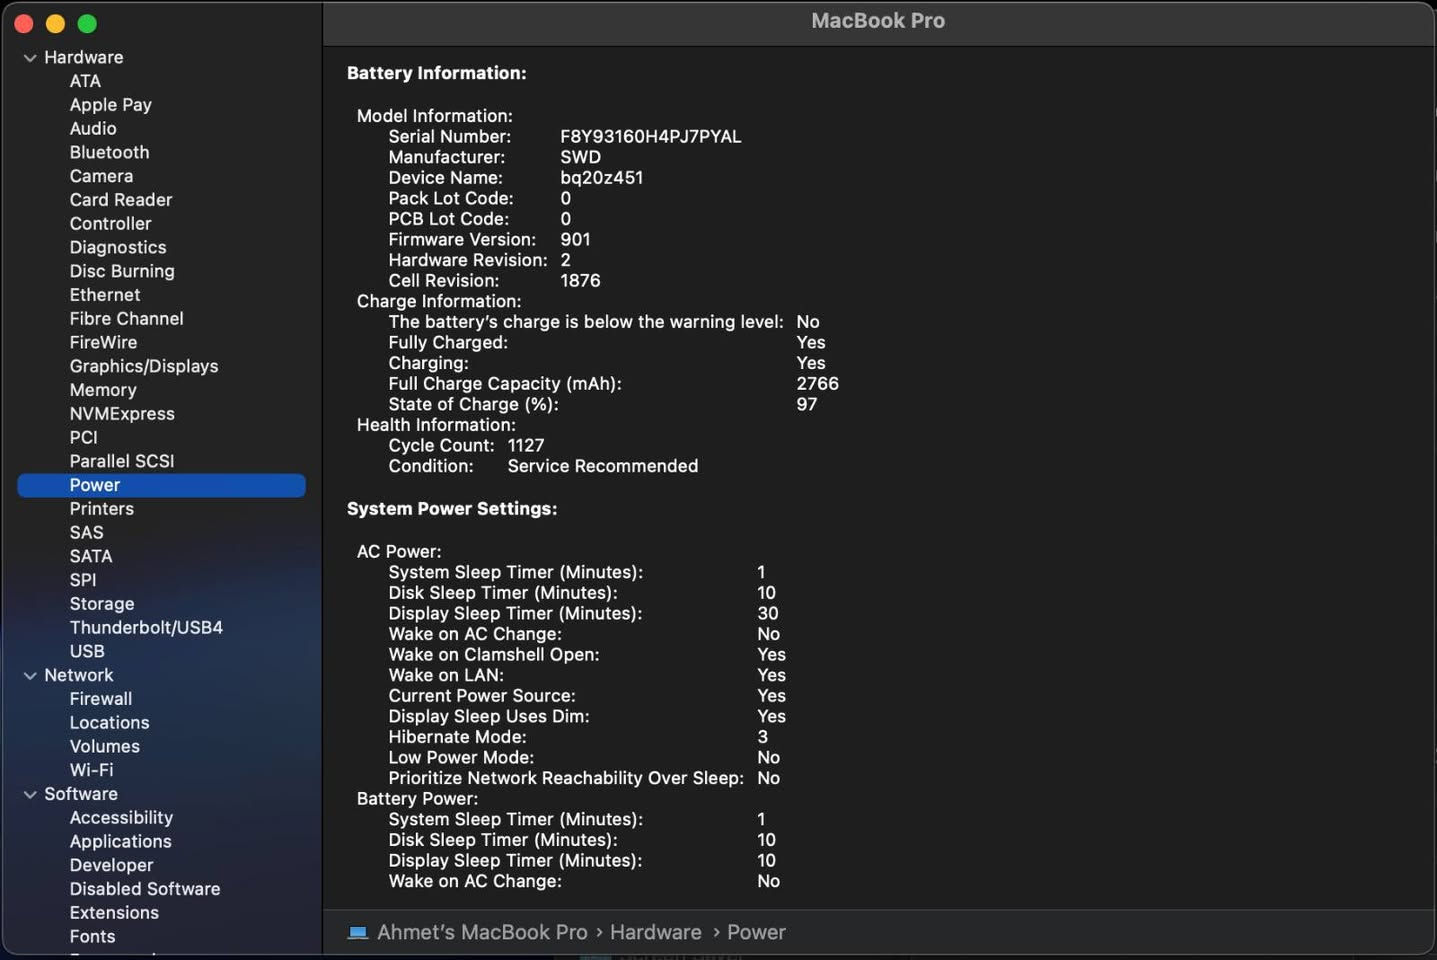Image resolution: width=1437 pixels, height=960 pixels.
Task: Click state of charge value 97
Action: 807,405
